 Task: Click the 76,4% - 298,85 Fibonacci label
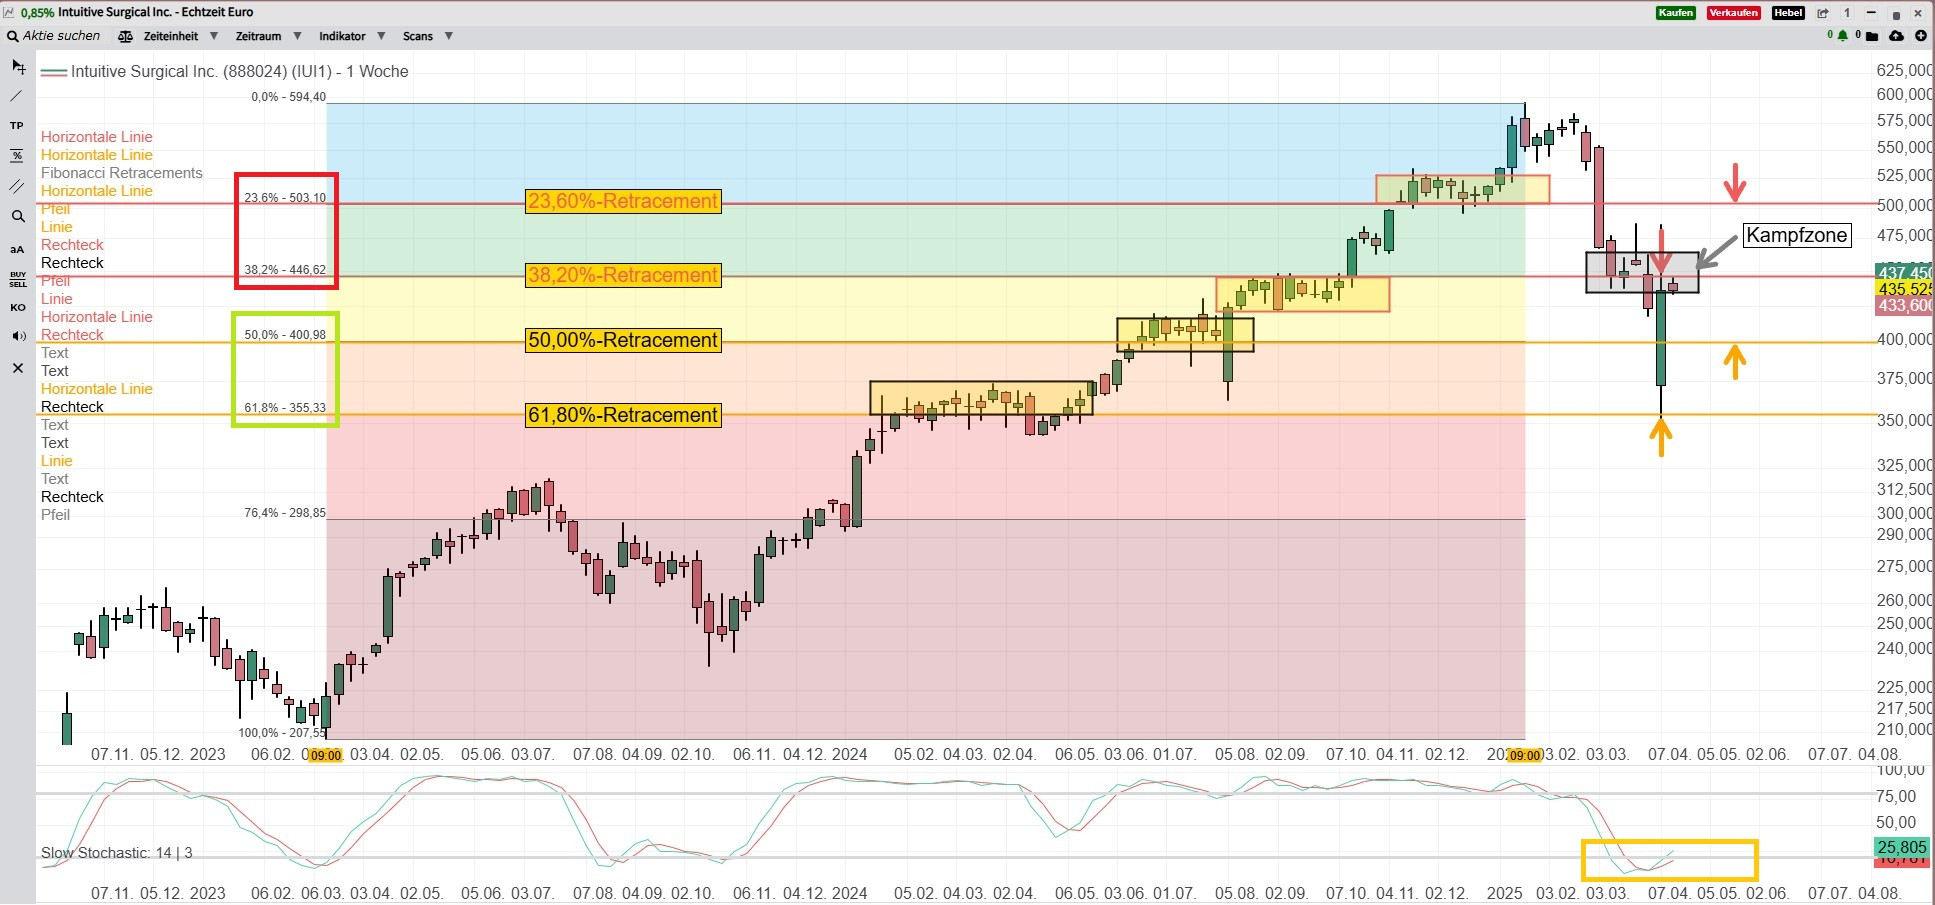point(285,513)
